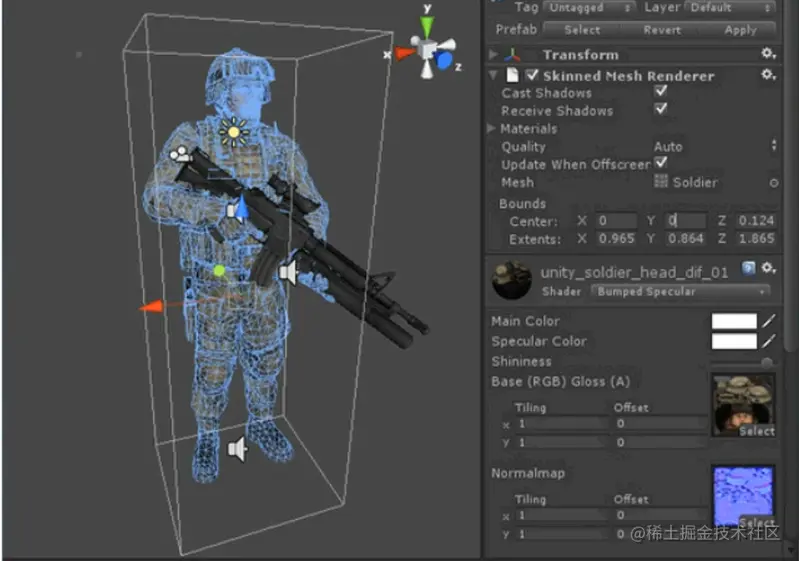Click the blue Z axis cone of the scene gizmo

[444, 60]
